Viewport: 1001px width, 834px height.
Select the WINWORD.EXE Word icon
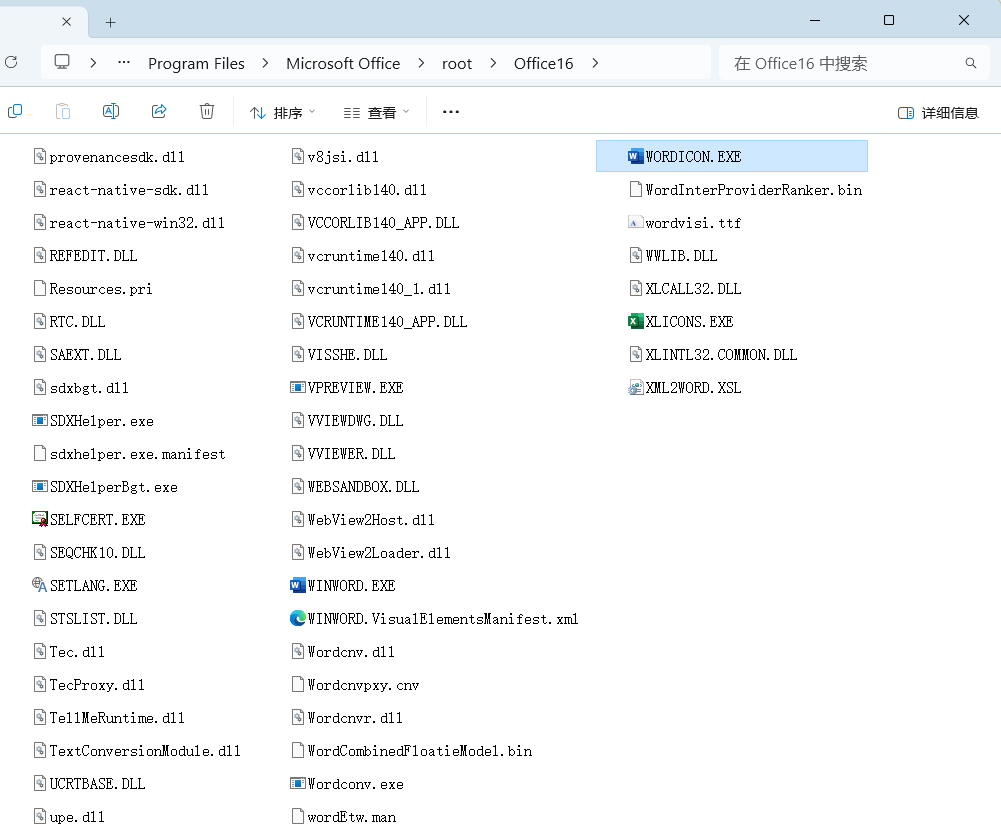[297, 585]
